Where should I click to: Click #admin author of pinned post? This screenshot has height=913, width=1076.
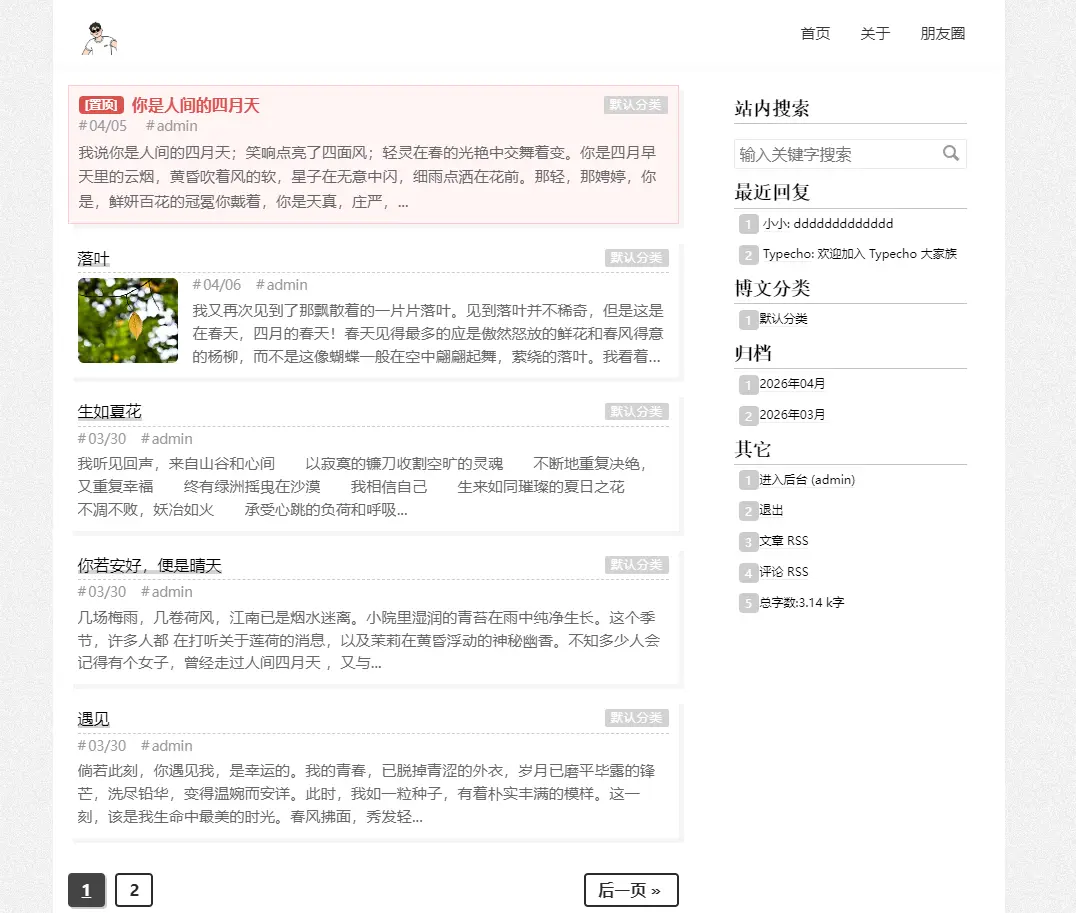(x=172, y=126)
